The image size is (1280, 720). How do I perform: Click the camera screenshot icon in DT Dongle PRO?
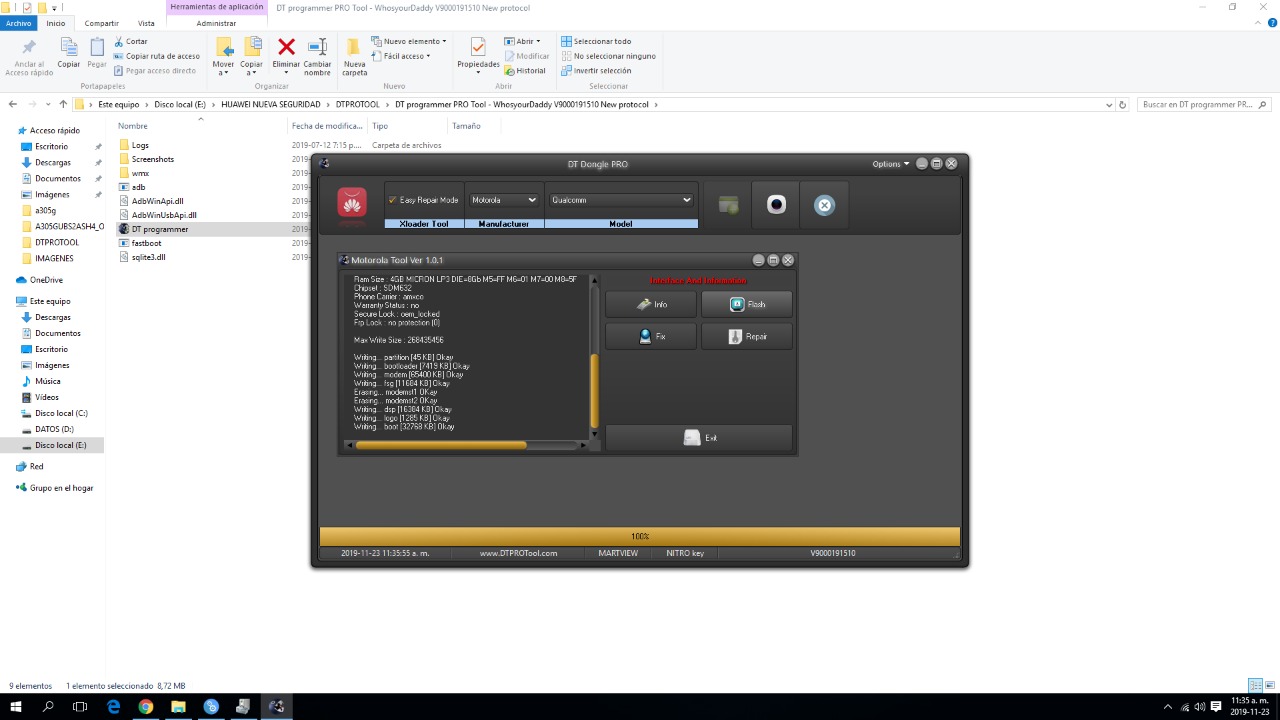(776, 205)
